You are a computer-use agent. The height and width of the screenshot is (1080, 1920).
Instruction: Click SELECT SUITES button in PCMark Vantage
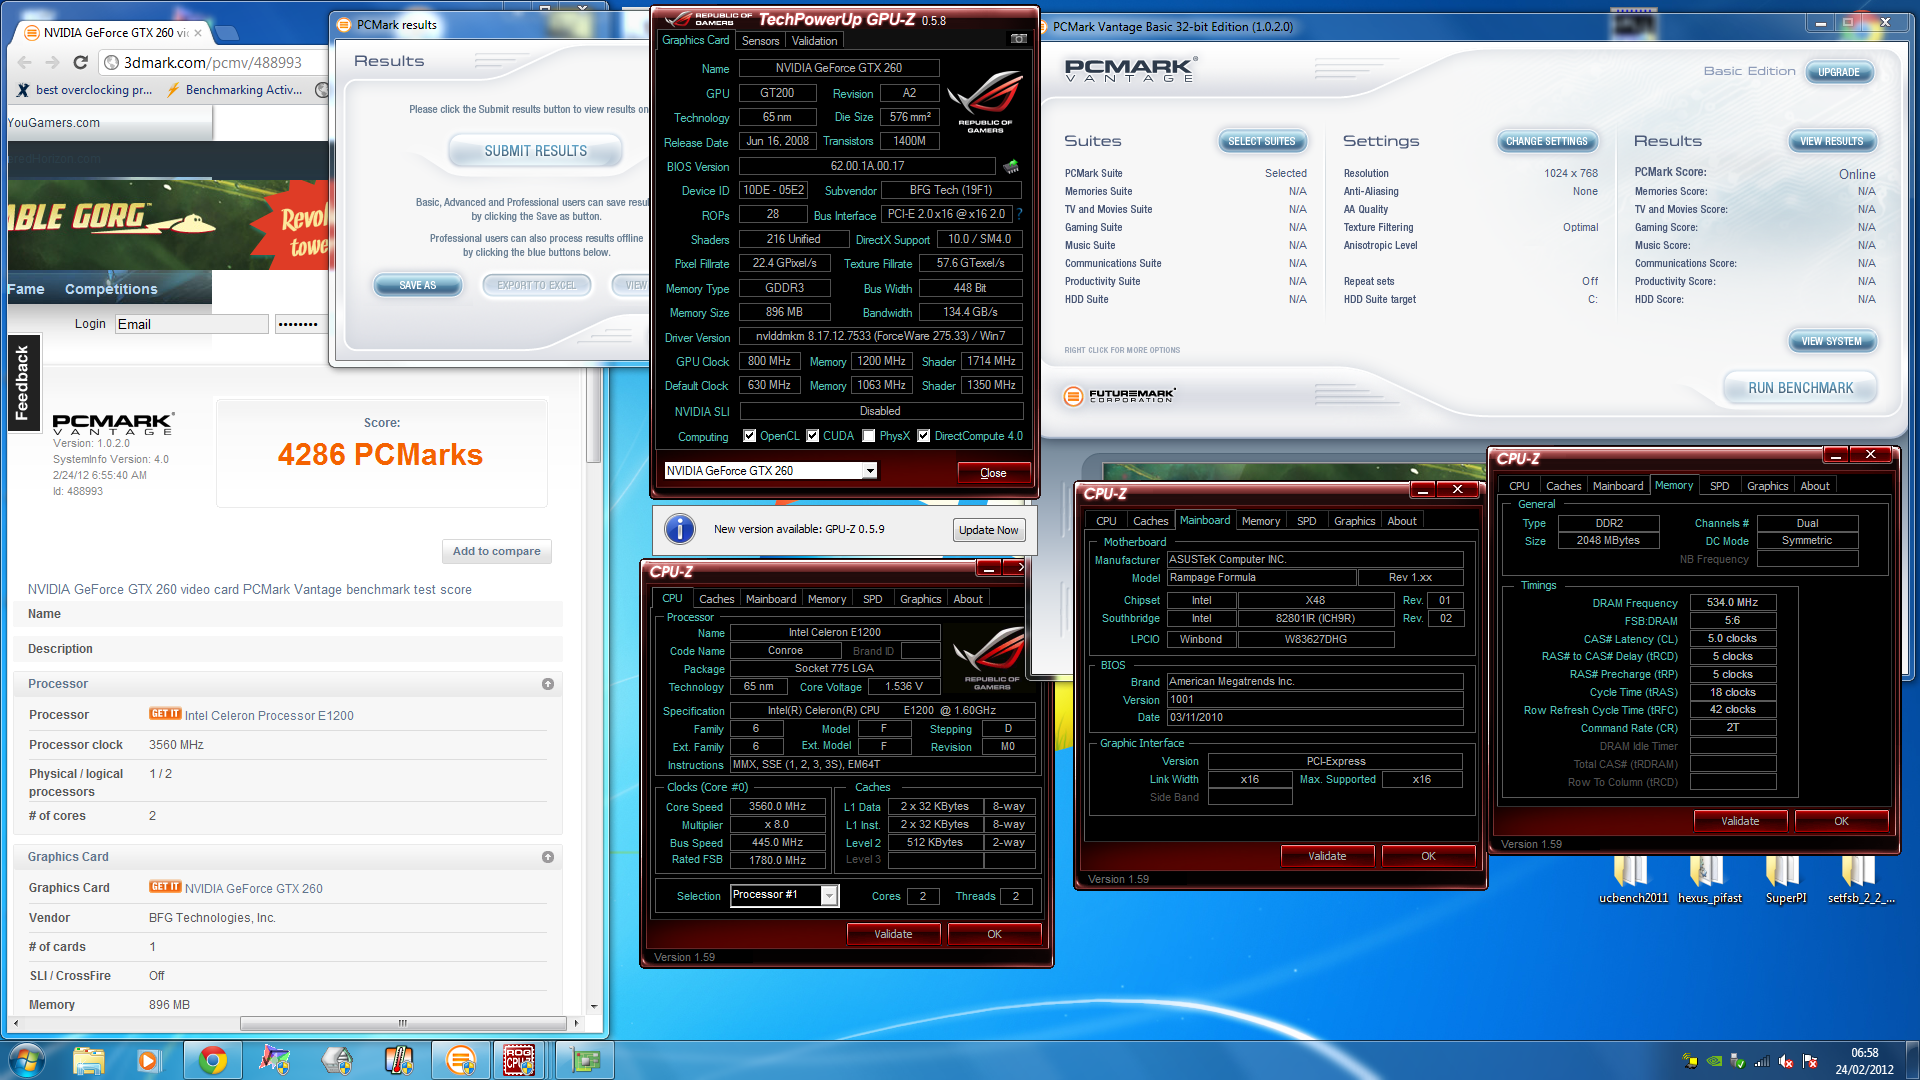point(1261,142)
